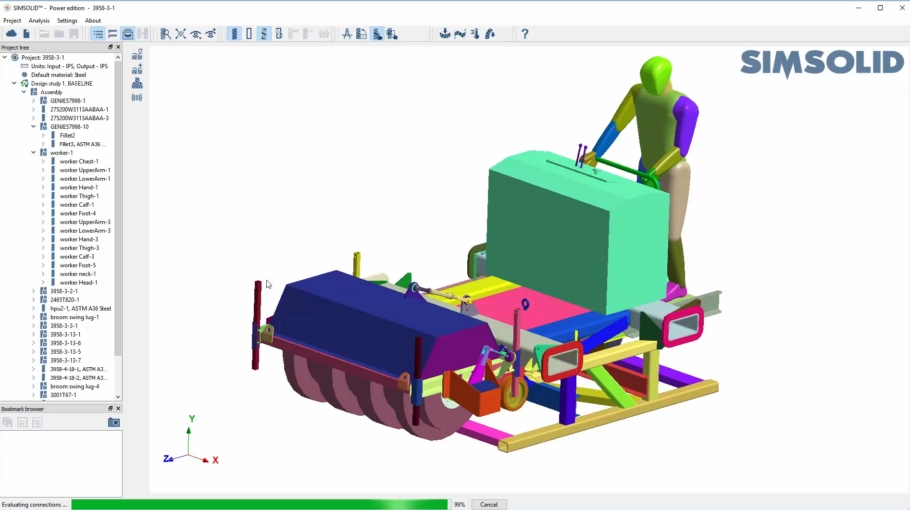Collapse the GENIE57998-10 node

tap(34, 126)
